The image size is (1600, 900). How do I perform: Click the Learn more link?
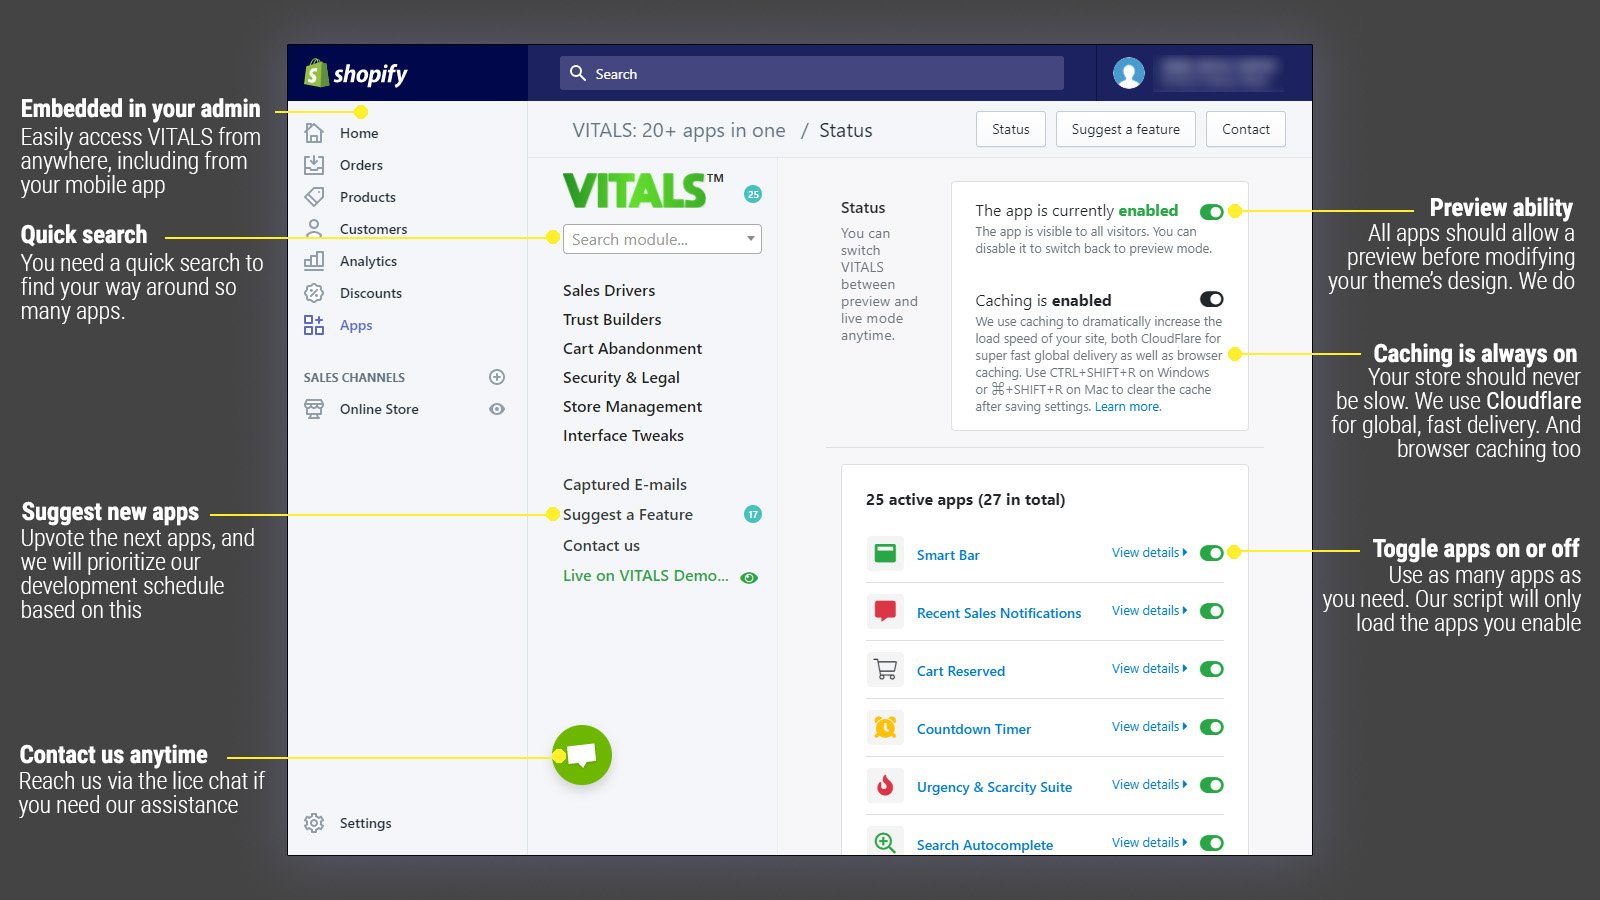point(1128,407)
